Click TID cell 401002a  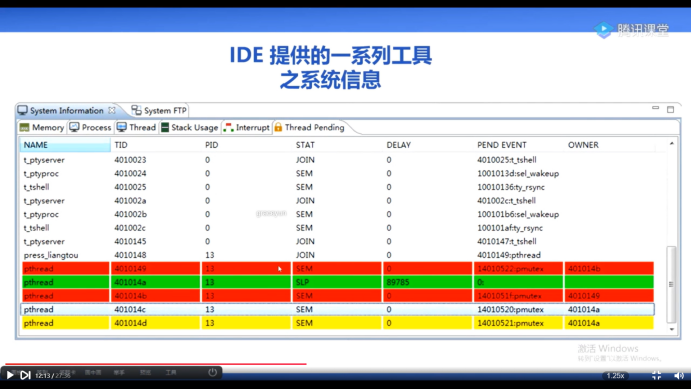pos(130,201)
